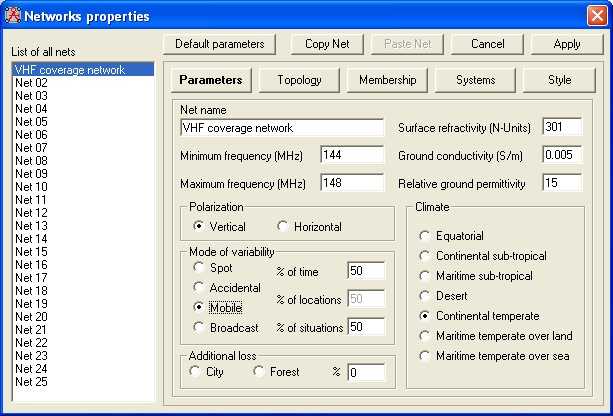613x416 pixels.
Task: Select Equatorial climate
Action: [x=425, y=236]
